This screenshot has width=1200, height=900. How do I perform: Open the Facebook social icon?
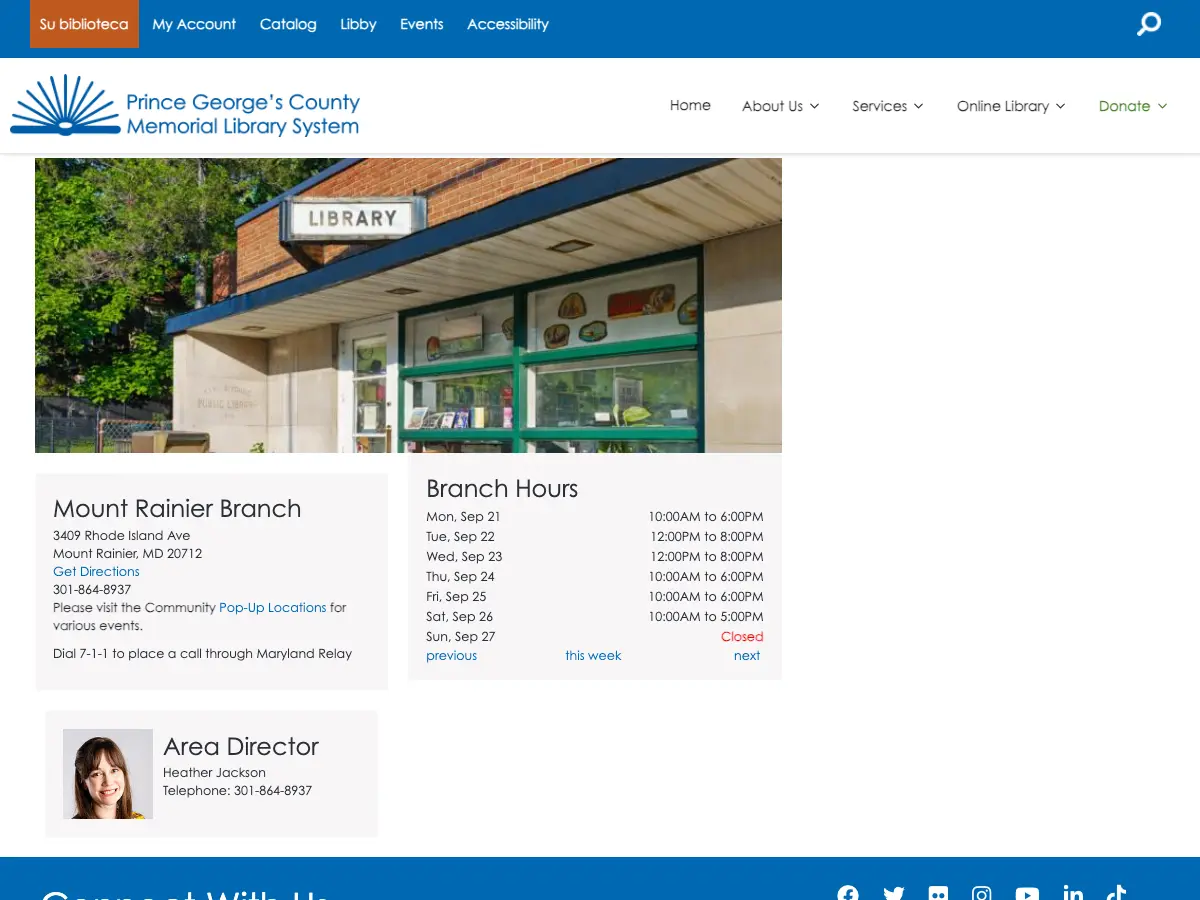(x=848, y=893)
